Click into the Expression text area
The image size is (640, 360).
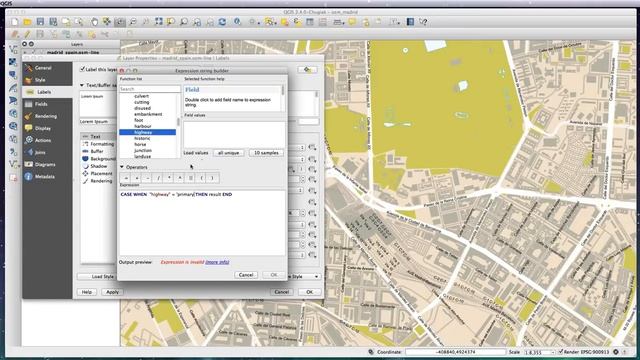click(x=202, y=223)
